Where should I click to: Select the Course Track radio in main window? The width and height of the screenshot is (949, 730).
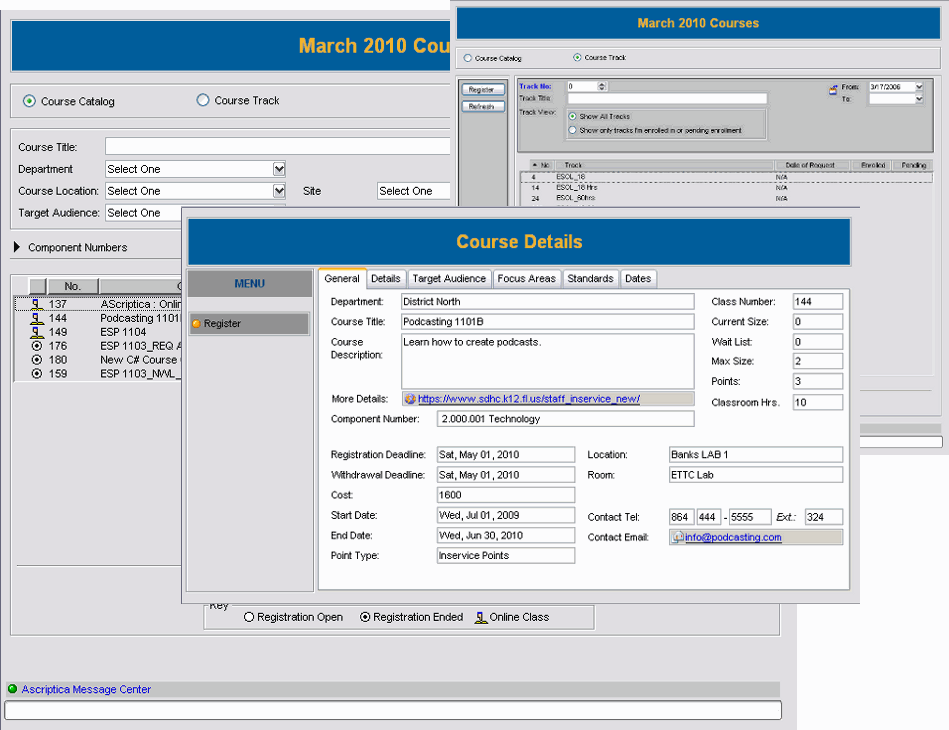[x=203, y=100]
